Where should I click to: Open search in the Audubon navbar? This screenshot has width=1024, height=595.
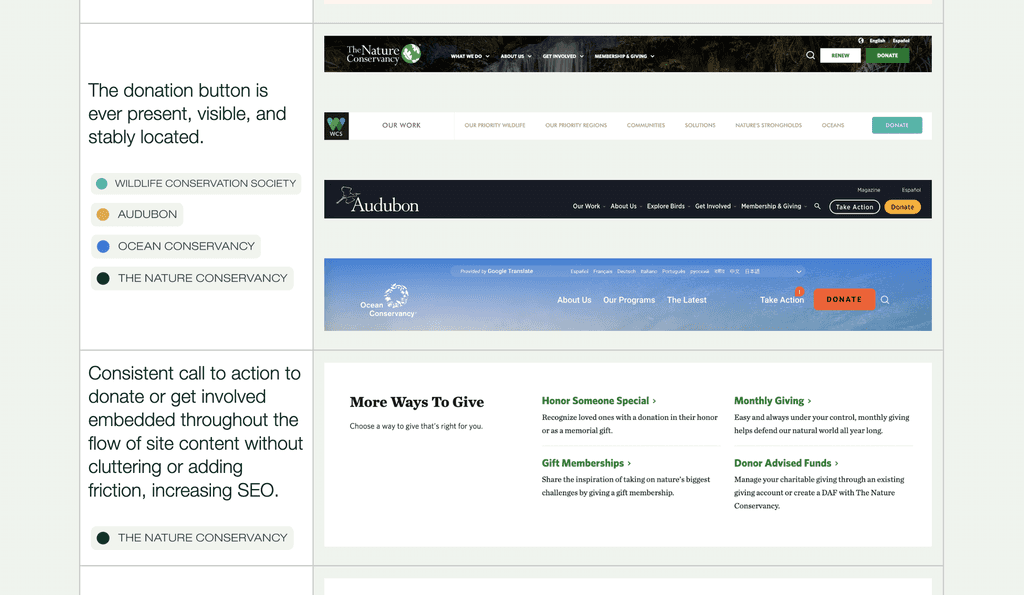pos(817,206)
